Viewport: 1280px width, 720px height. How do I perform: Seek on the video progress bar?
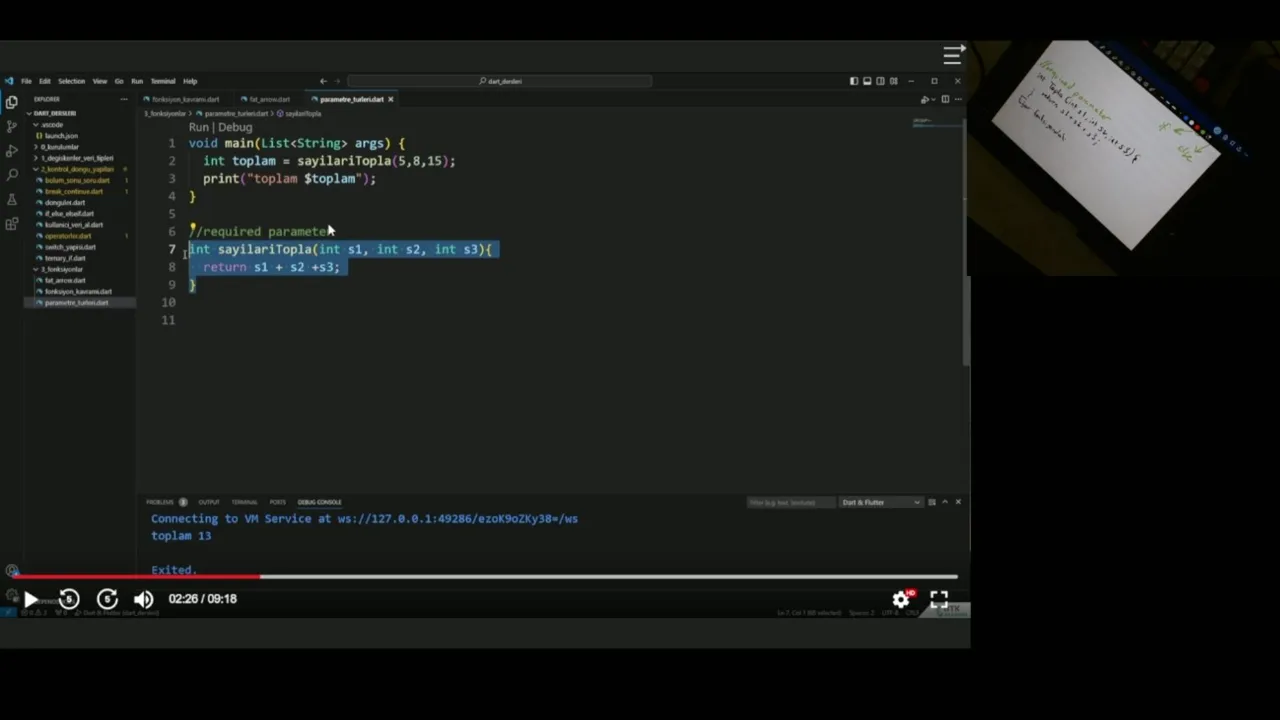pos(484,576)
